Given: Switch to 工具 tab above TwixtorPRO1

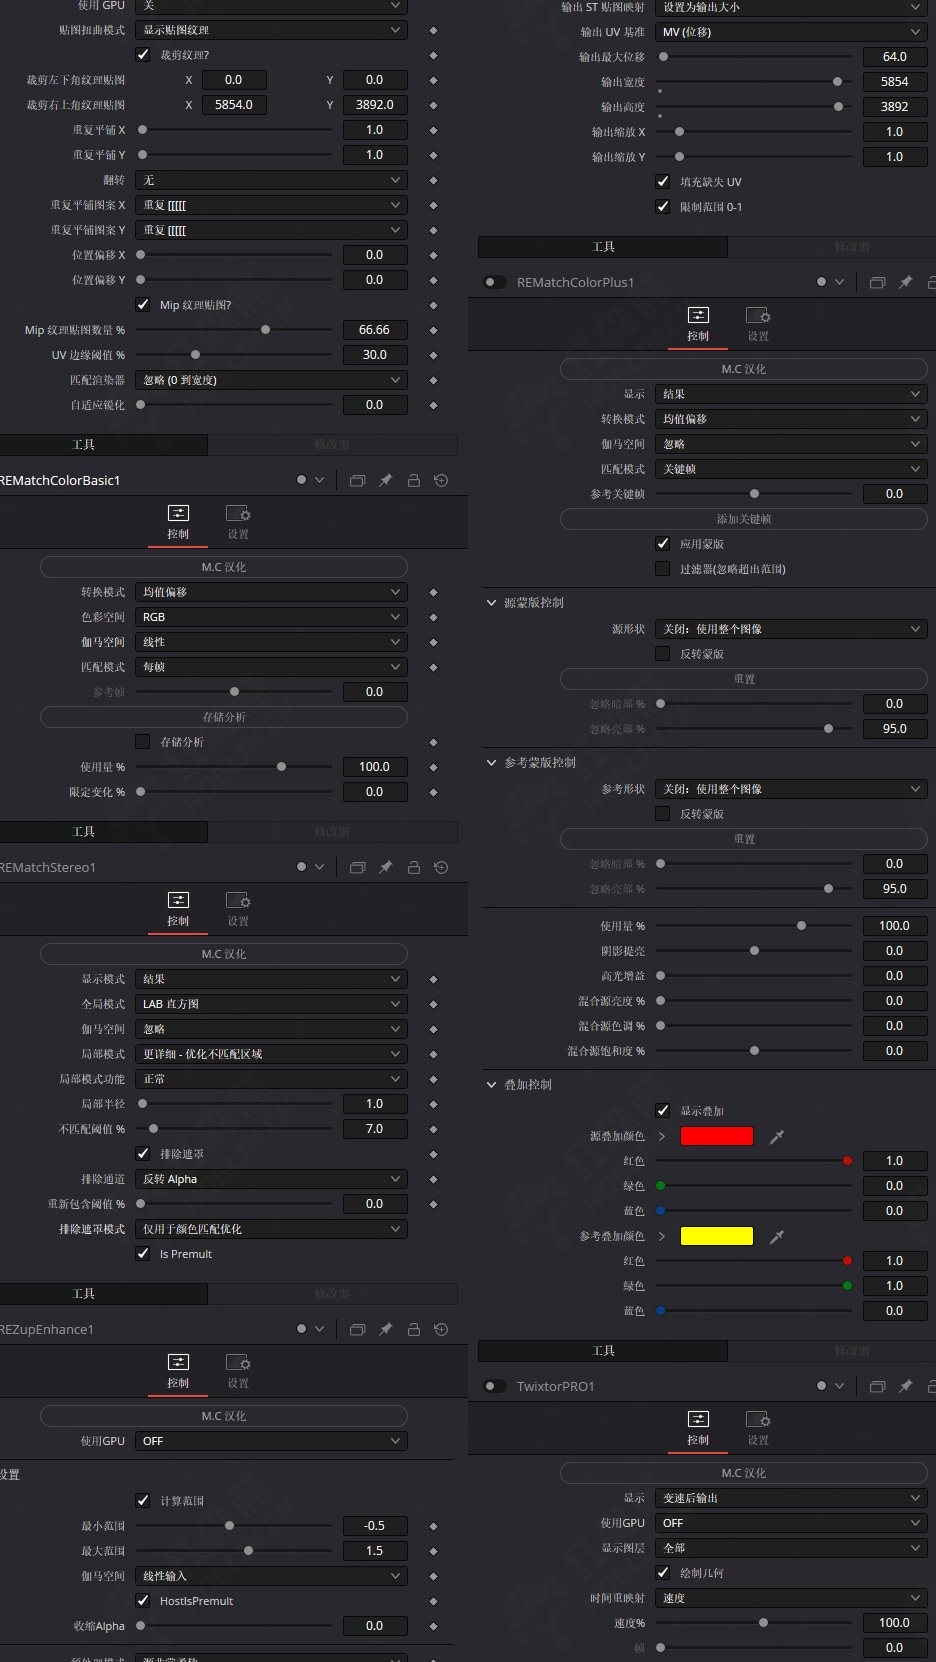Looking at the screenshot, I should (603, 1350).
